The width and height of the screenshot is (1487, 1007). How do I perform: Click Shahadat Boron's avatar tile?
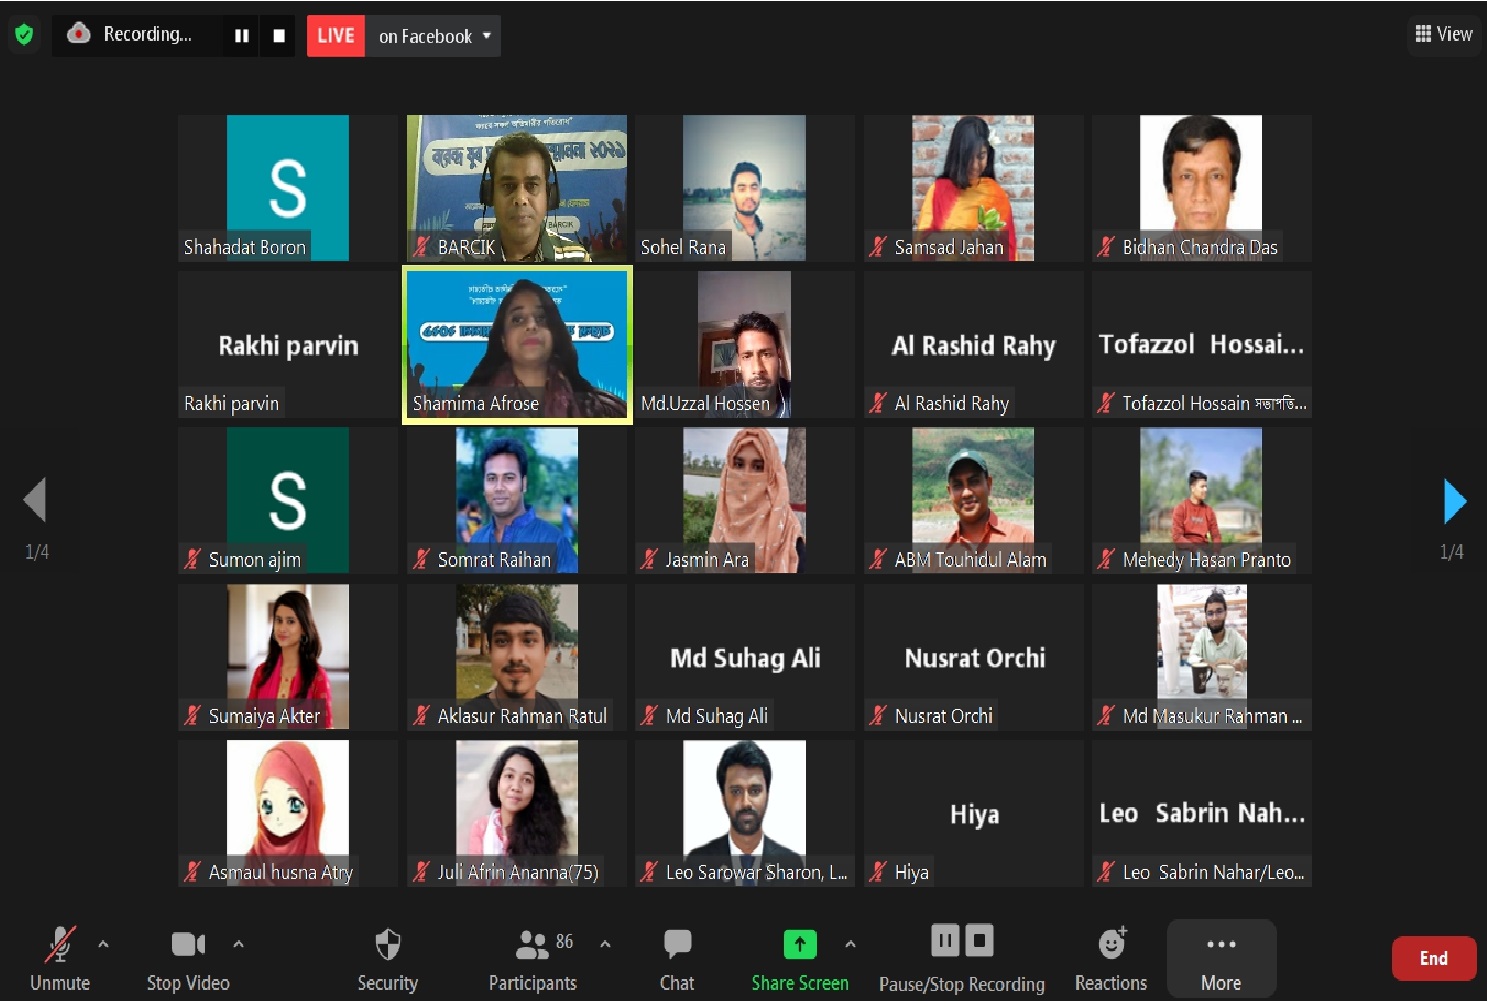(x=288, y=188)
